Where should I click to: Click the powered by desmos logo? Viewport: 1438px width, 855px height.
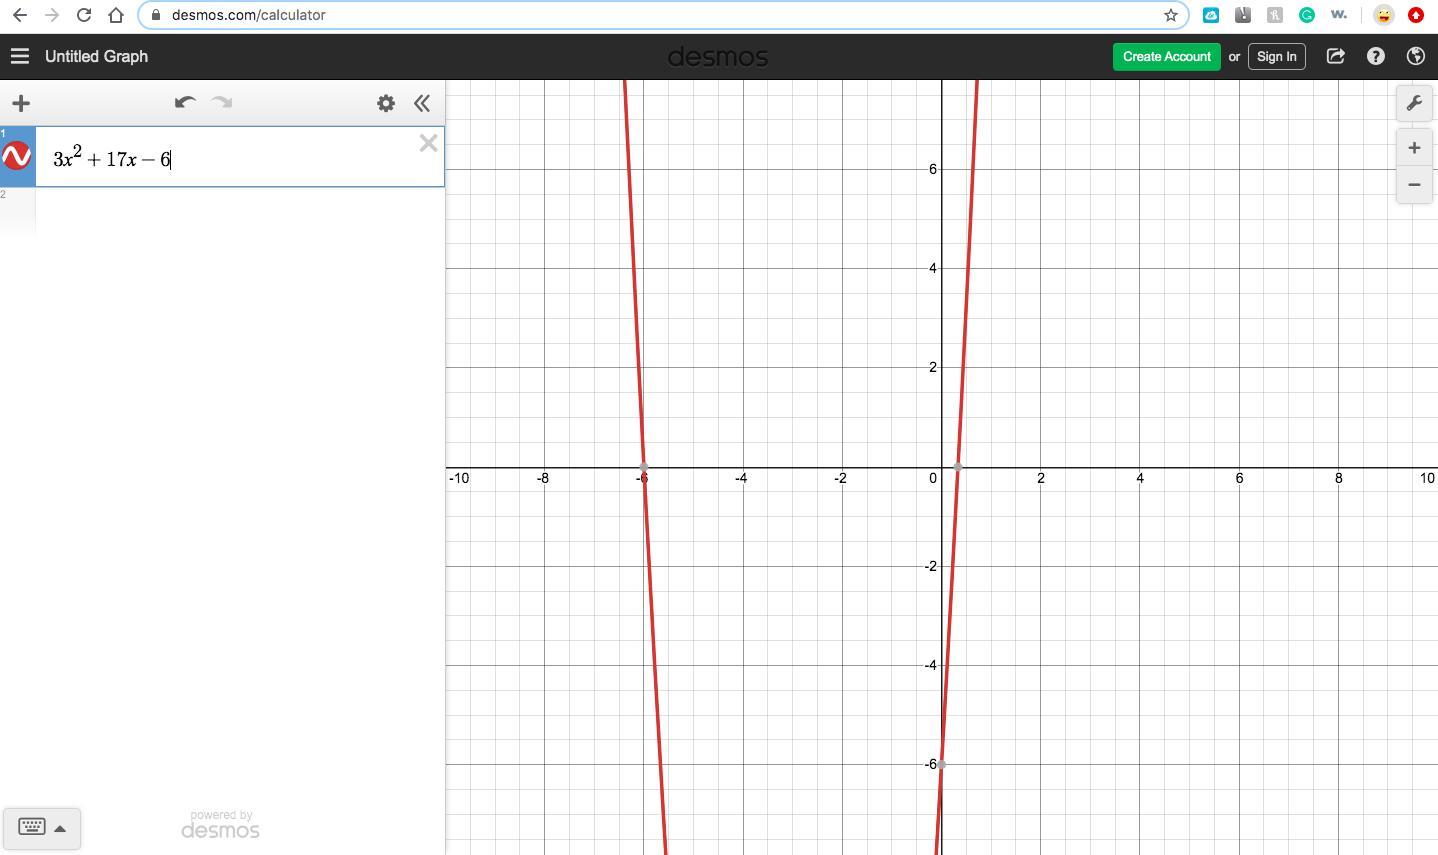click(220, 825)
